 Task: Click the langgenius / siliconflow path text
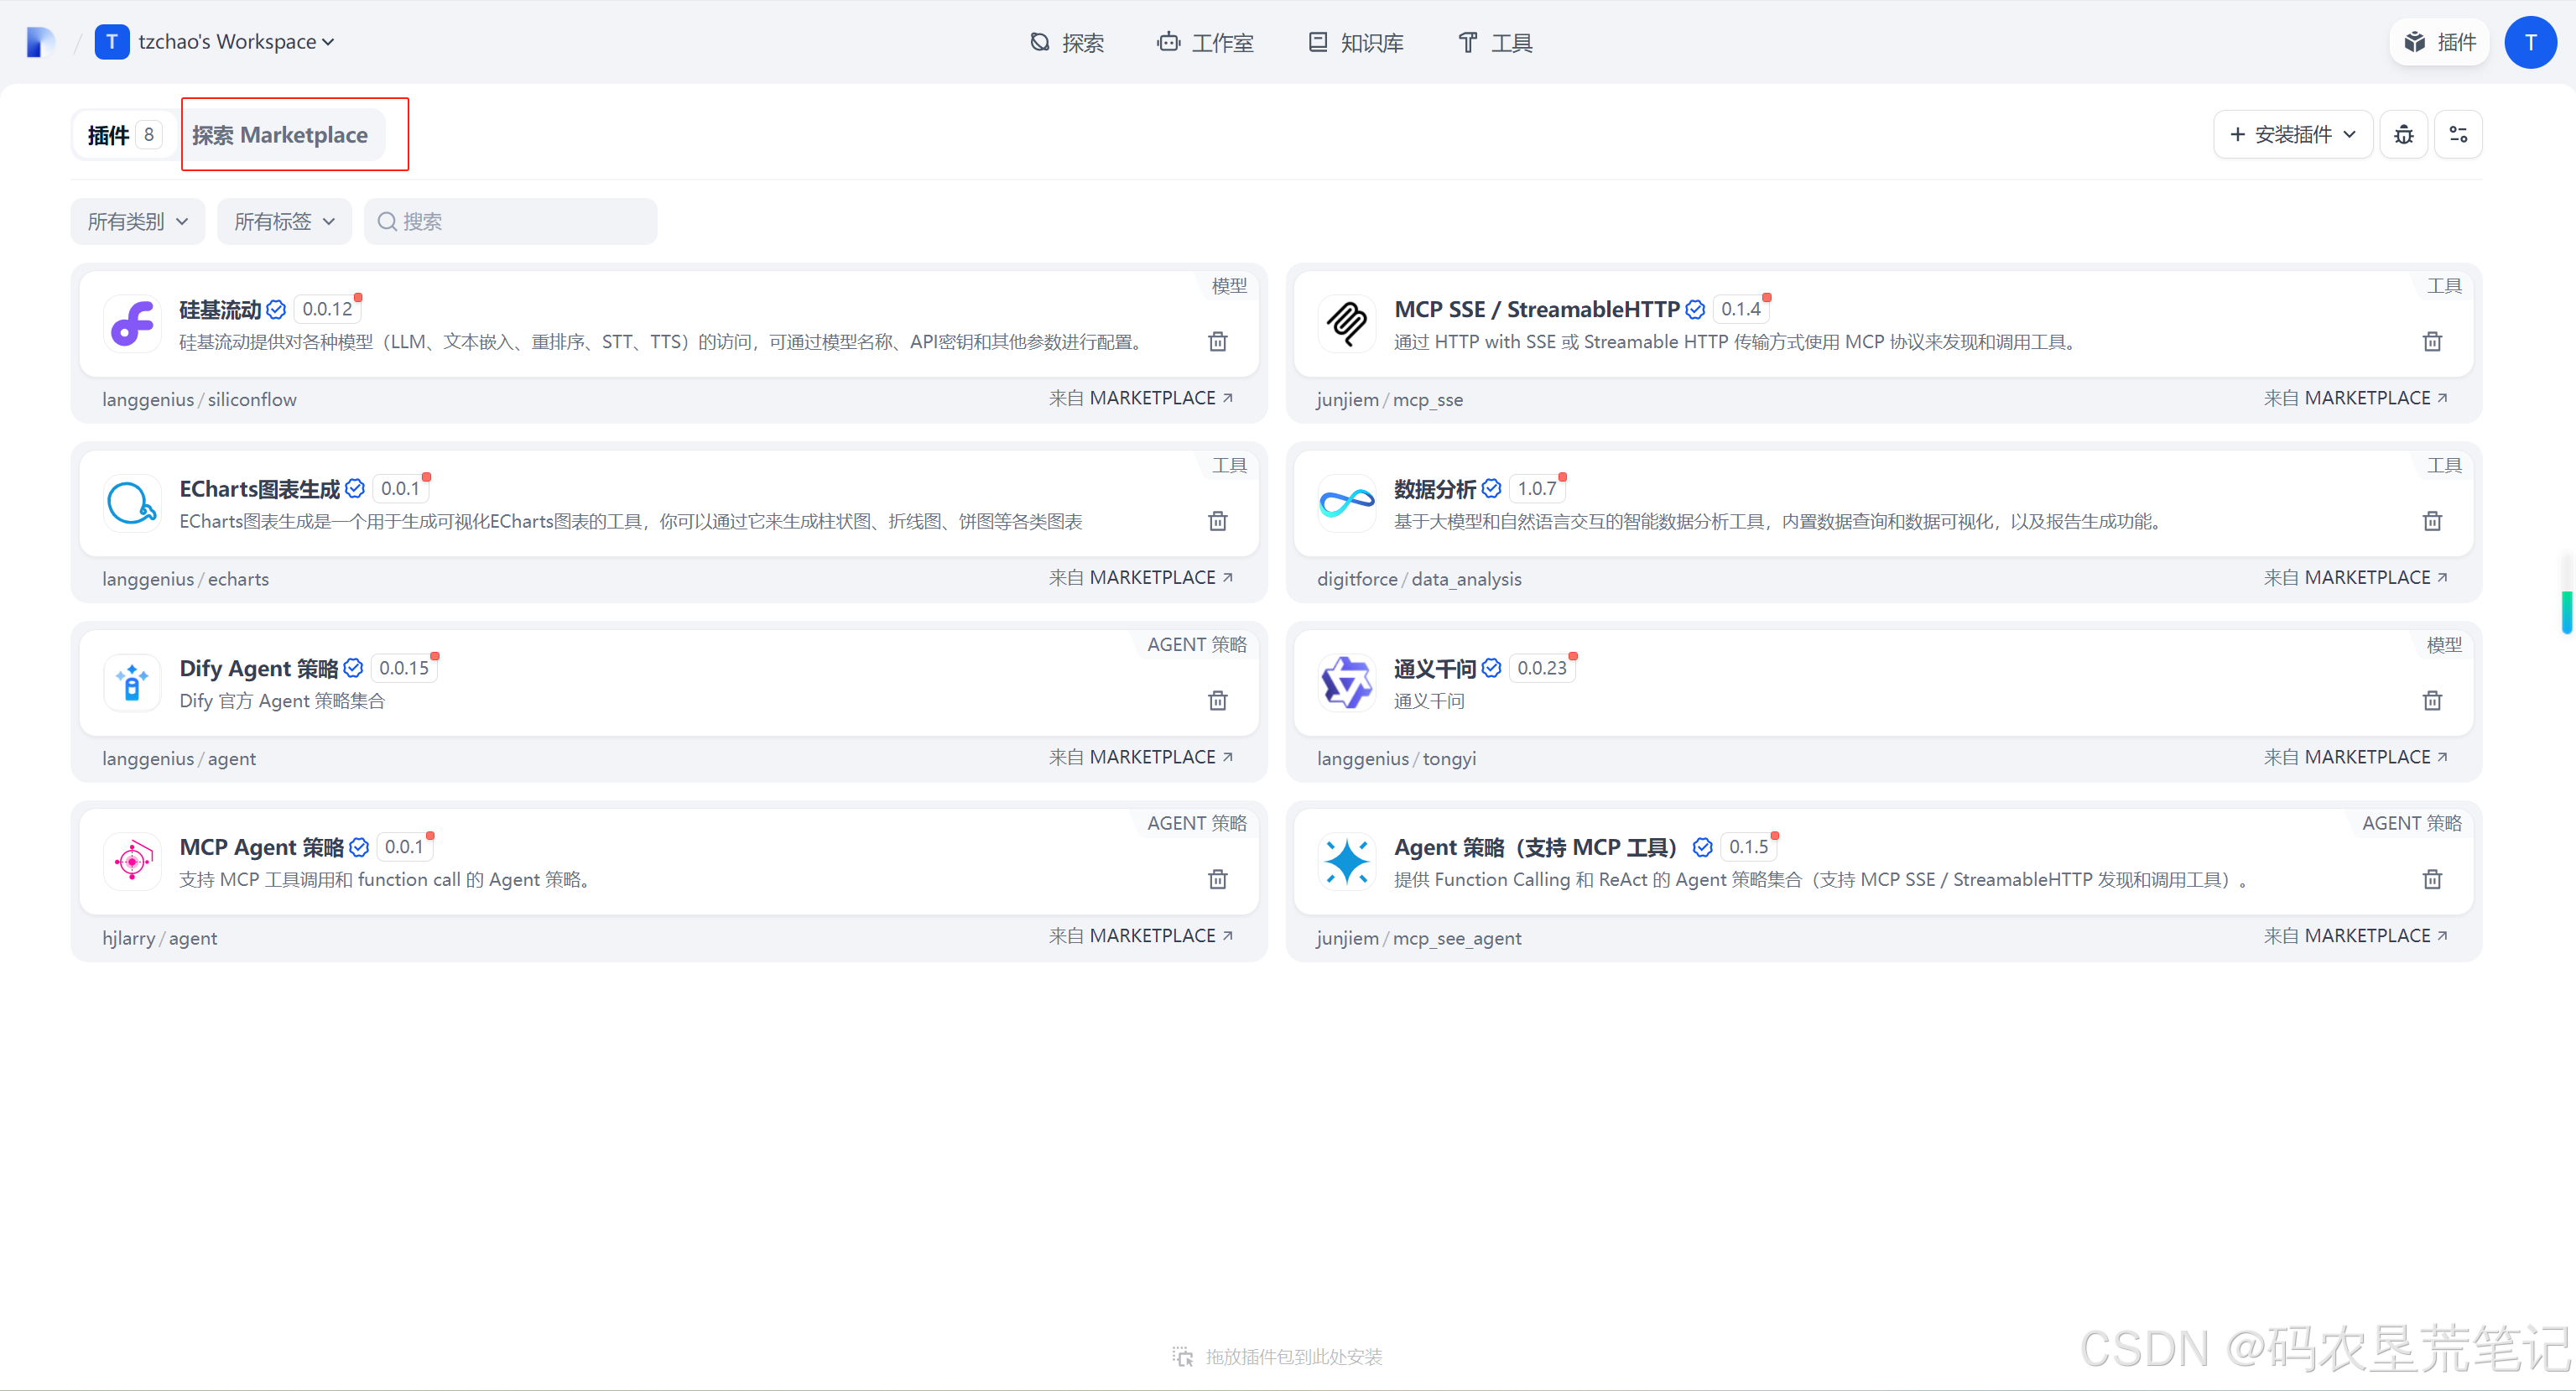[x=199, y=399]
